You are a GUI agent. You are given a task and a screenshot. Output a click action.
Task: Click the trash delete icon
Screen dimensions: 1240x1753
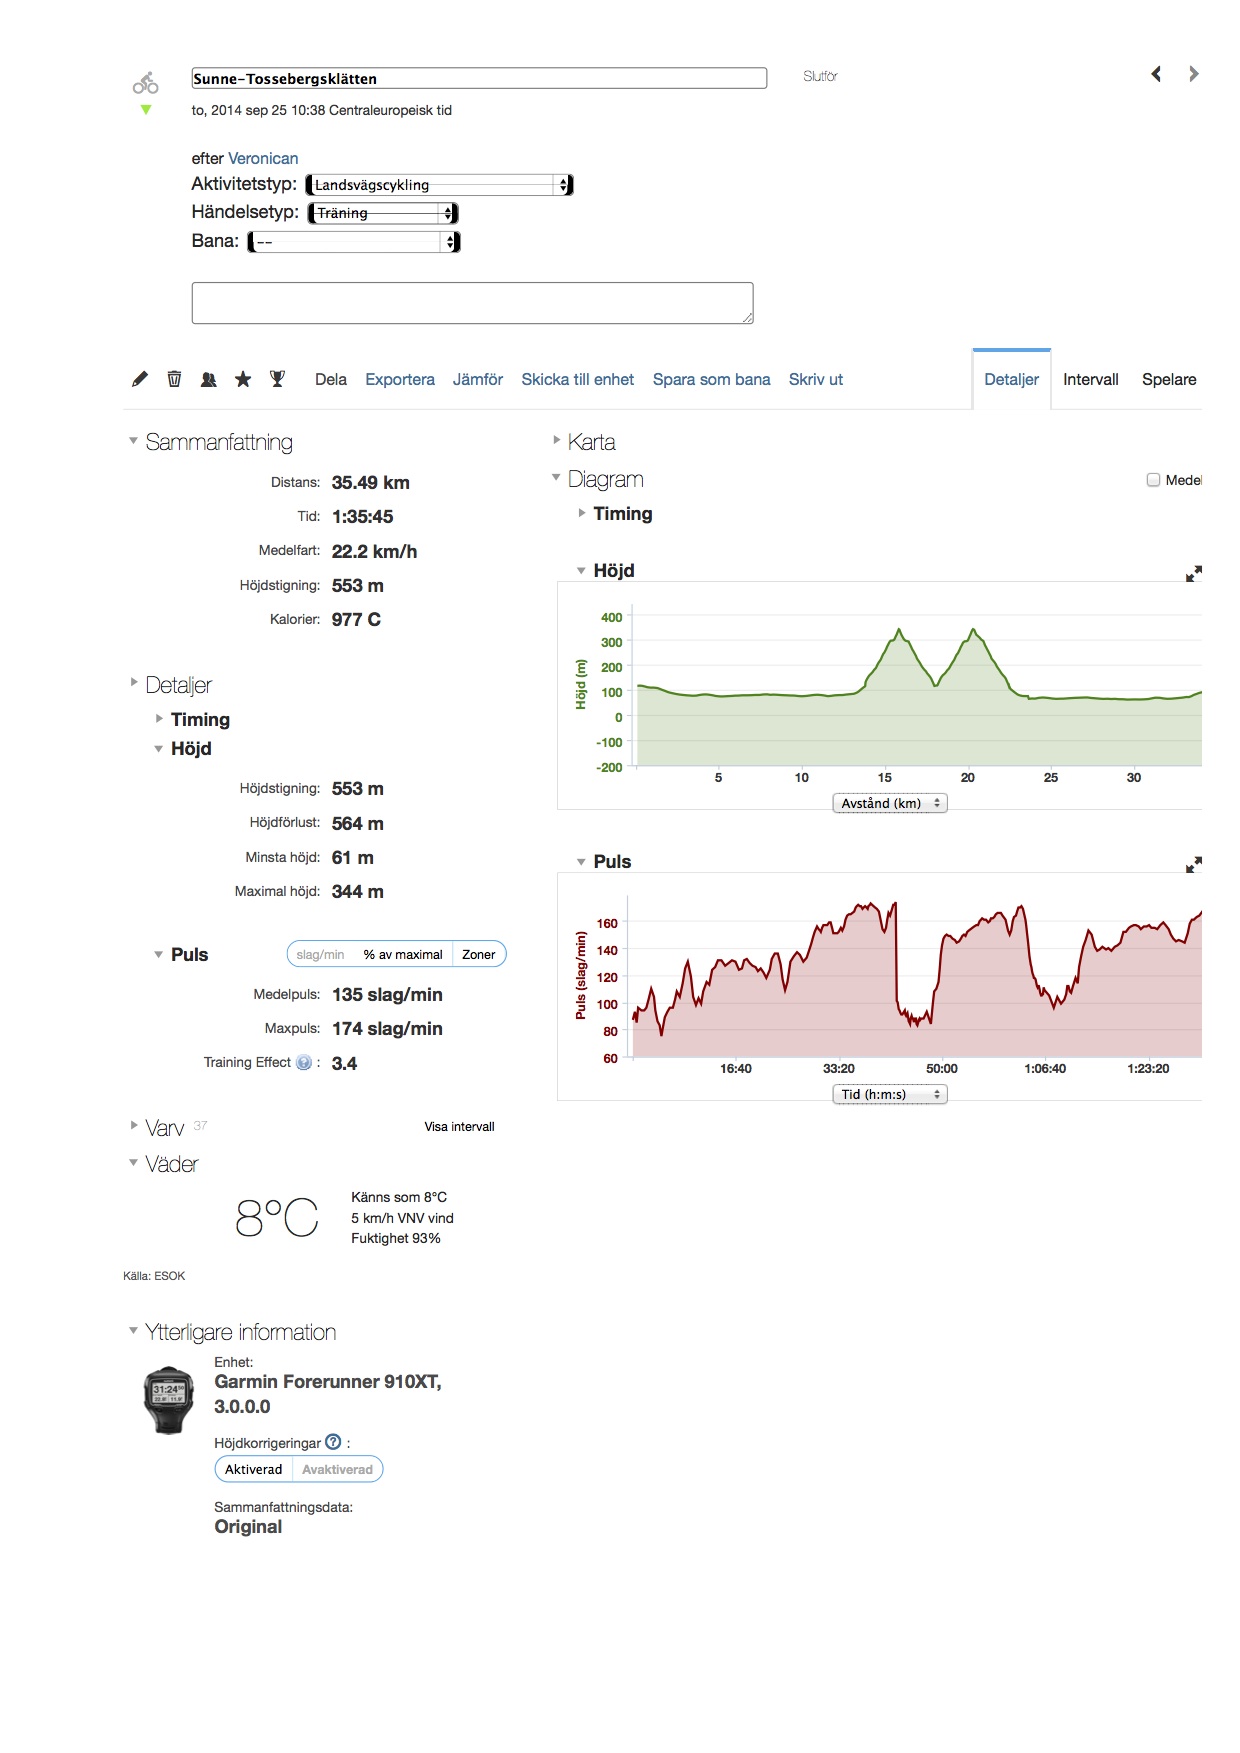coord(174,379)
